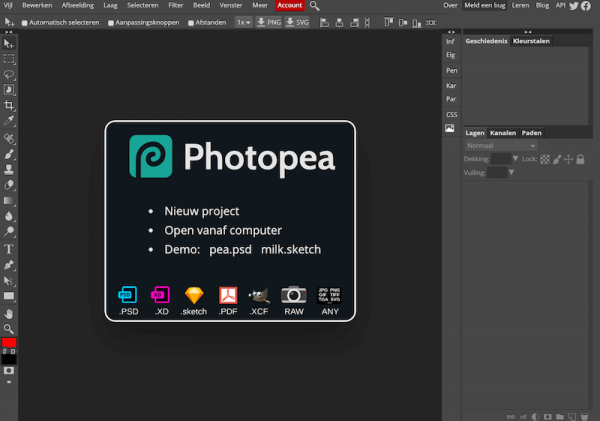Collapse the right panel column arrows
Image resolution: width=600 pixels, height=421 pixels.
(528, 32)
